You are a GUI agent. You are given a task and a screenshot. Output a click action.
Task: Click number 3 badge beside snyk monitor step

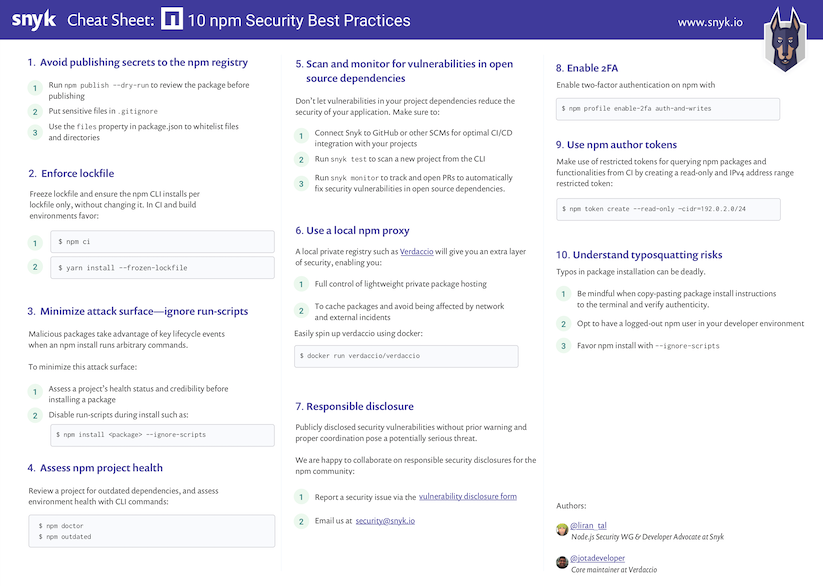point(301,182)
